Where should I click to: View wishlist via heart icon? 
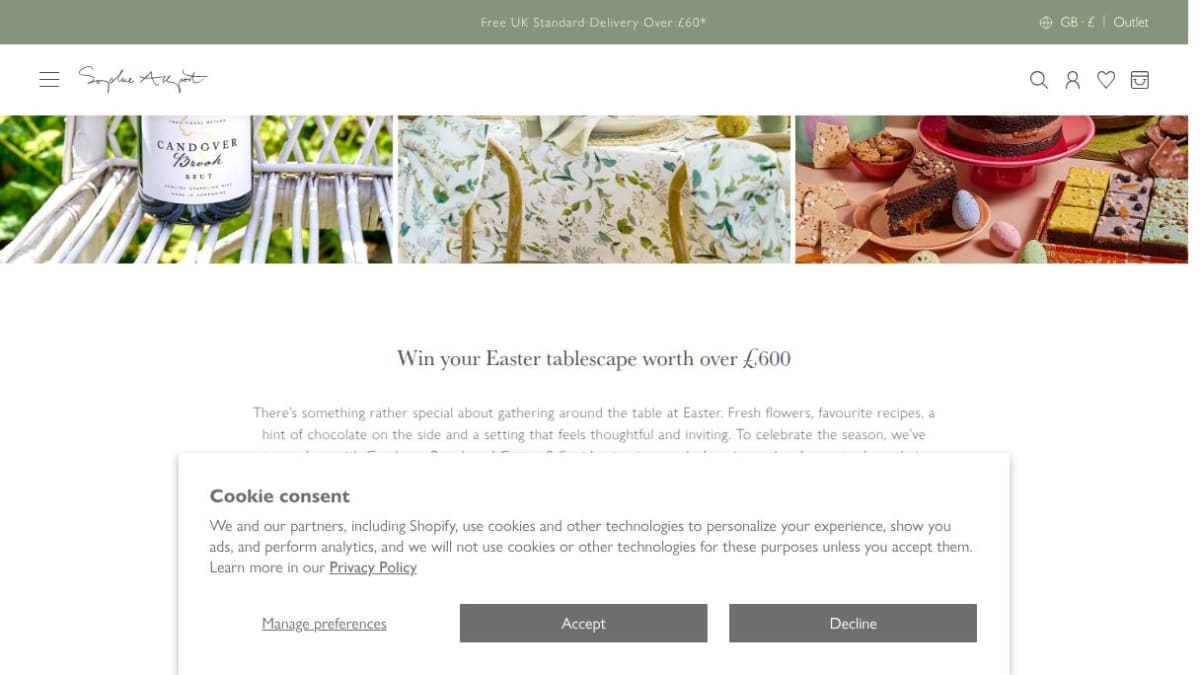coord(1106,80)
